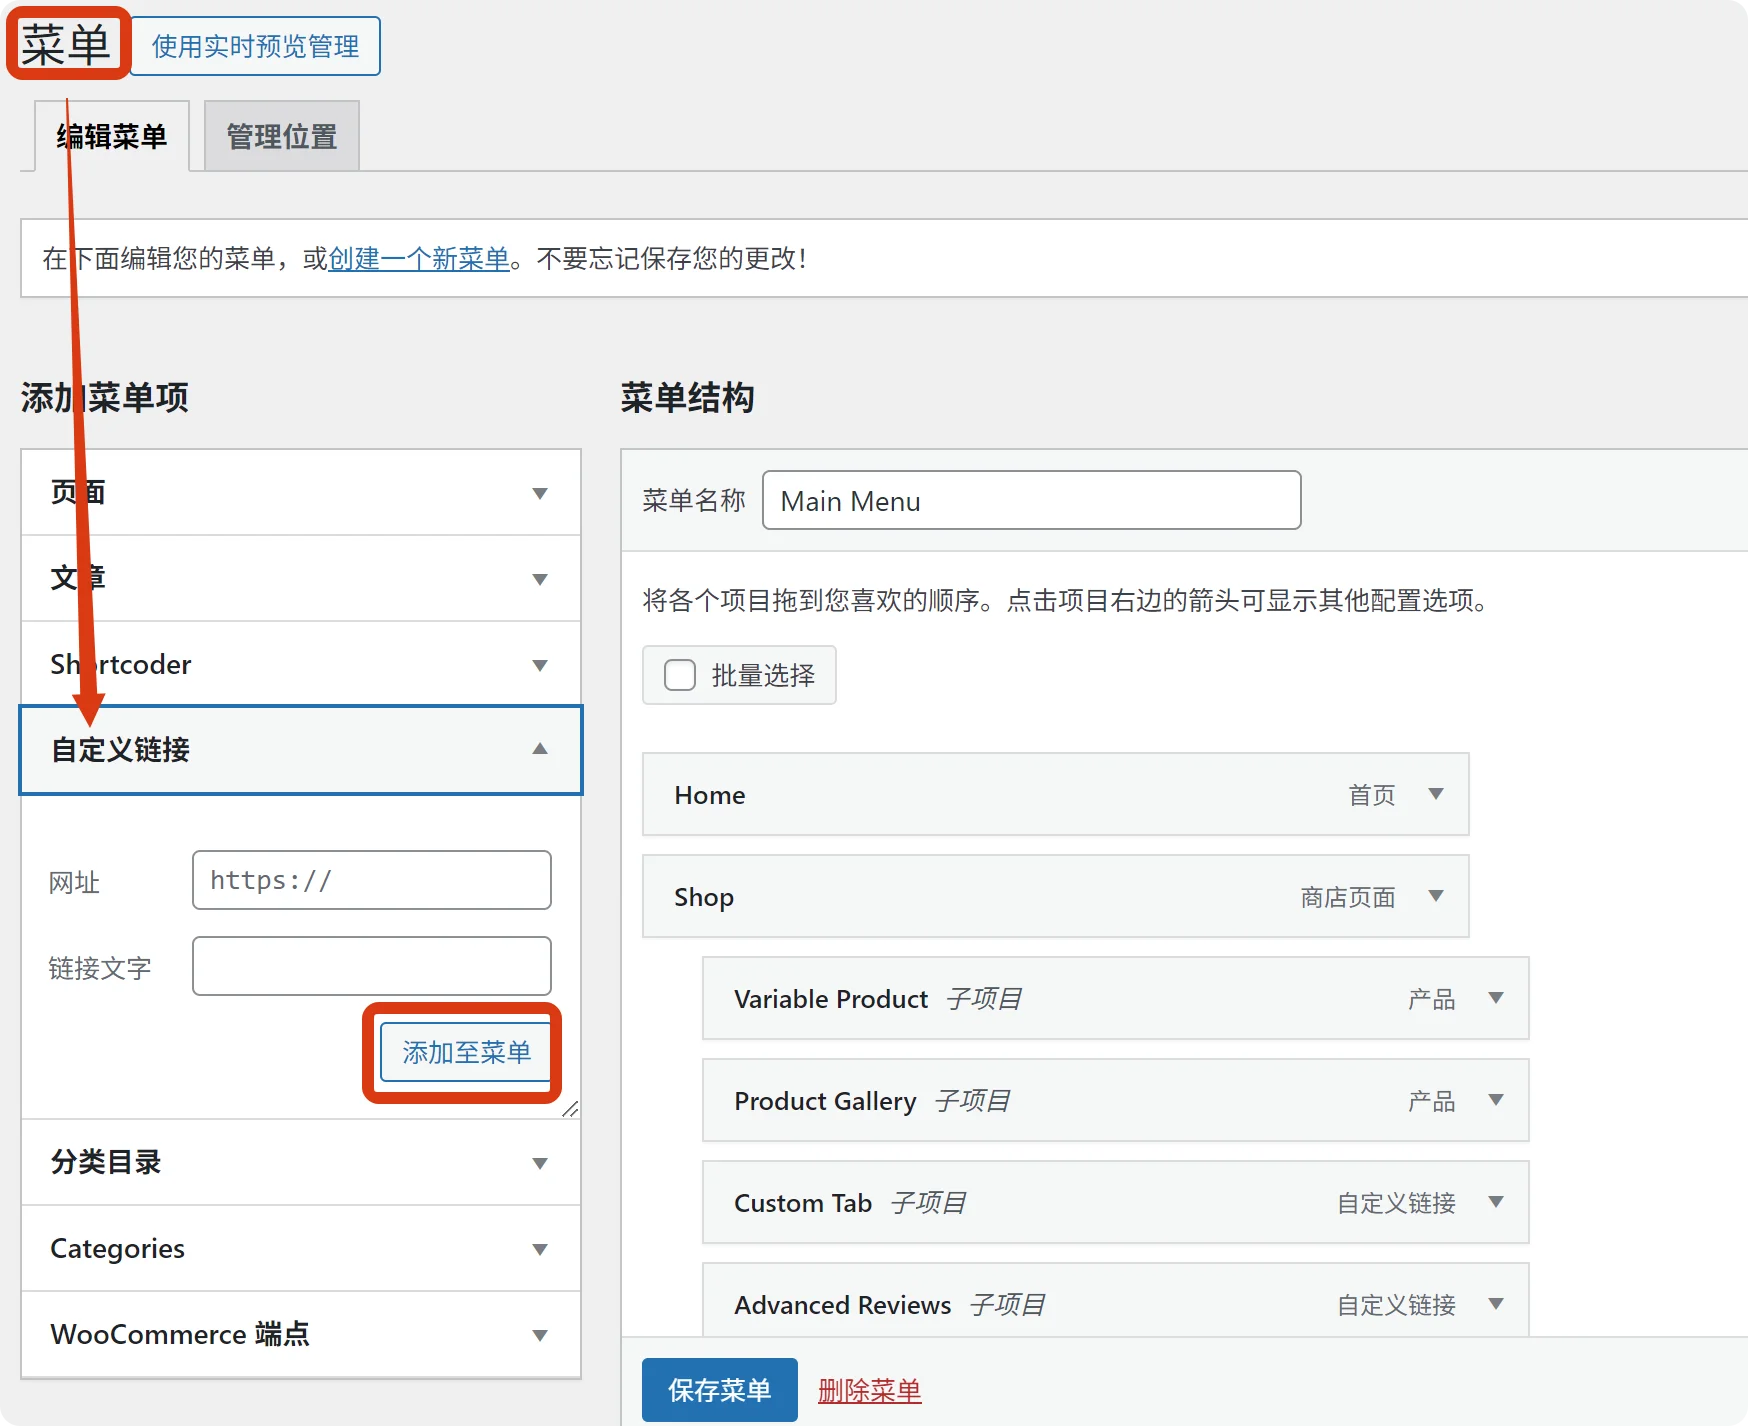Toggle the 批量选择 checkbox
This screenshot has height=1426, width=1748.
tap(680, 675)
